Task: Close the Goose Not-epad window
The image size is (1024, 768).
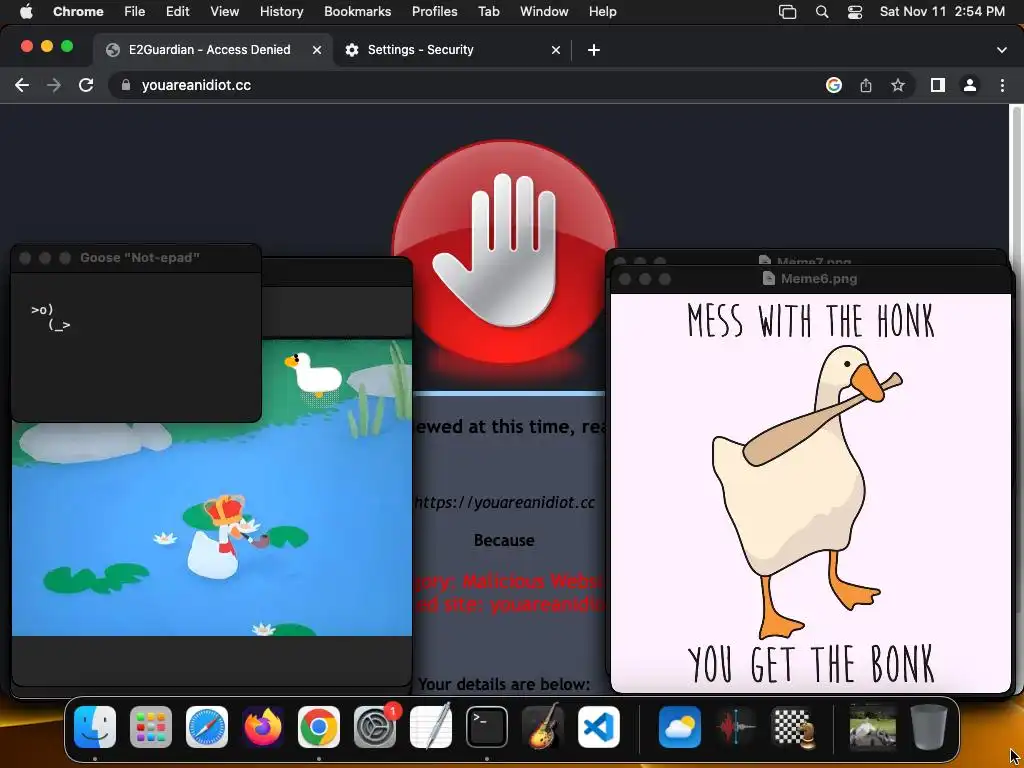Action: 25,258
